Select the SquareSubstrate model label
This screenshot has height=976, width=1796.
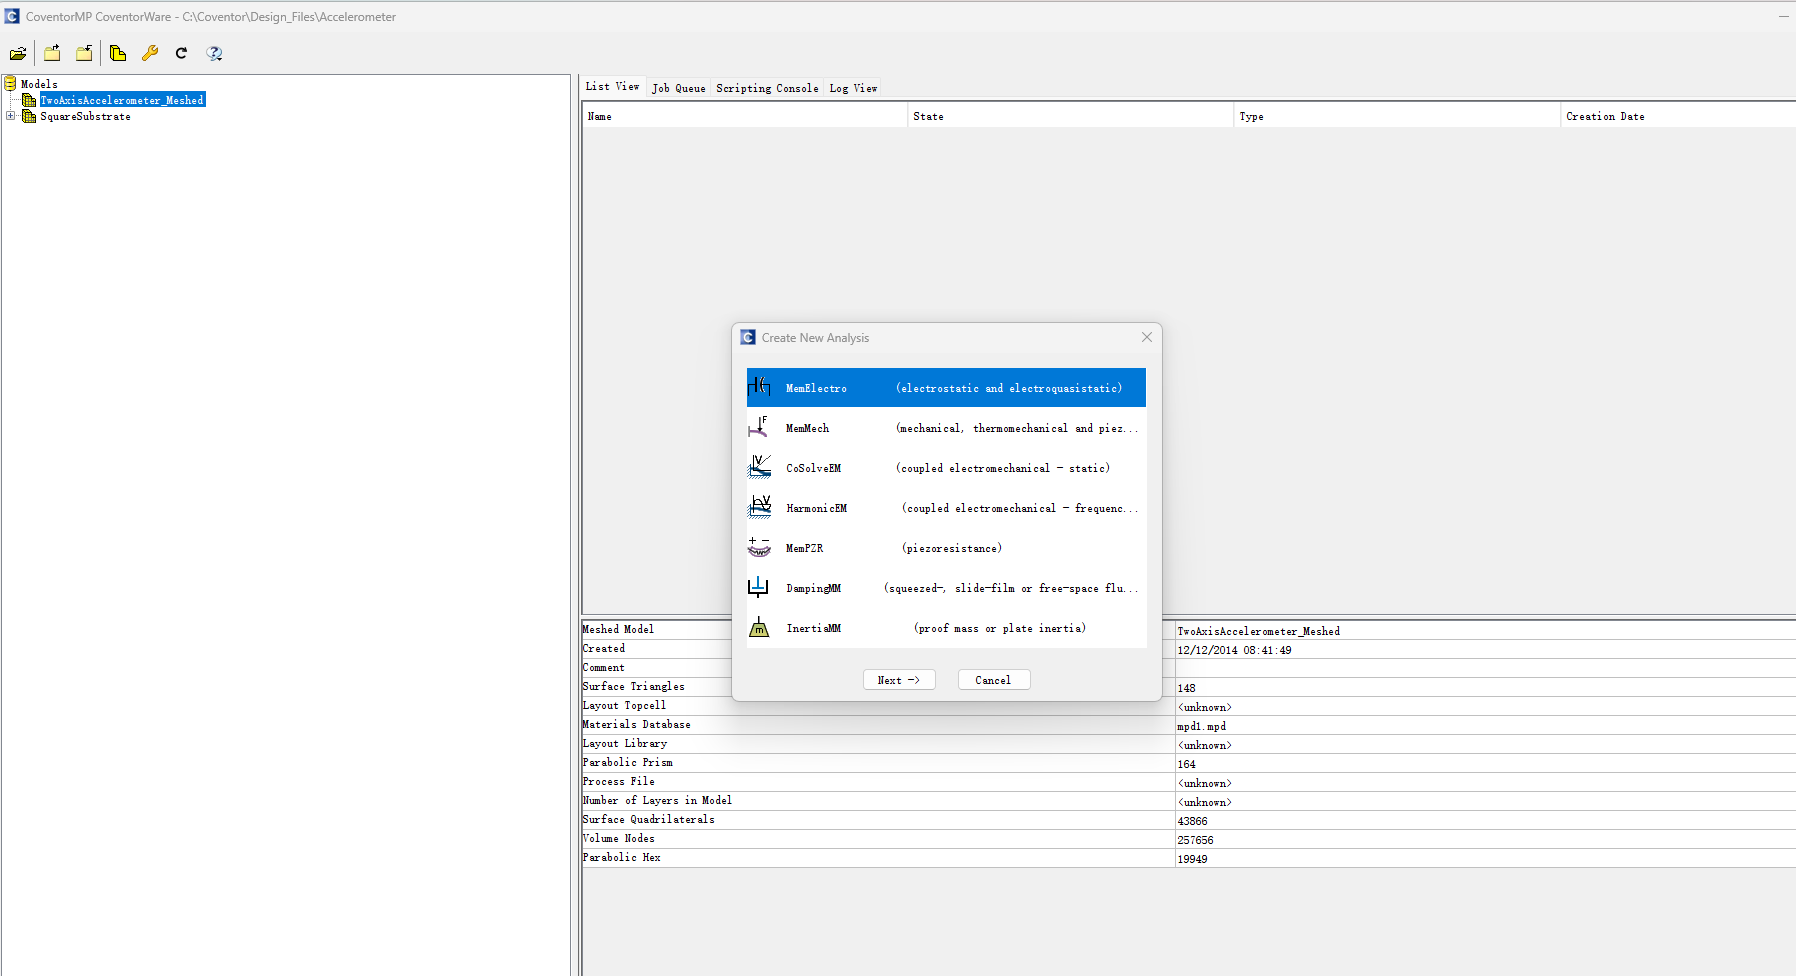click(85, 116)
